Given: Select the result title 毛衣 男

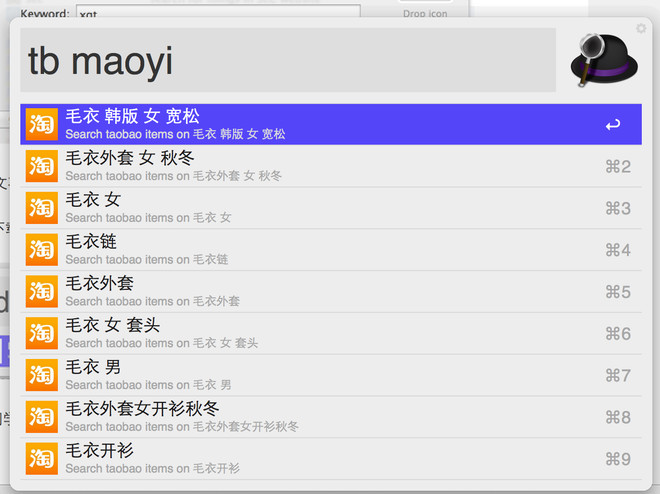Looking at the screenshot, I should [x=93, y=367].
